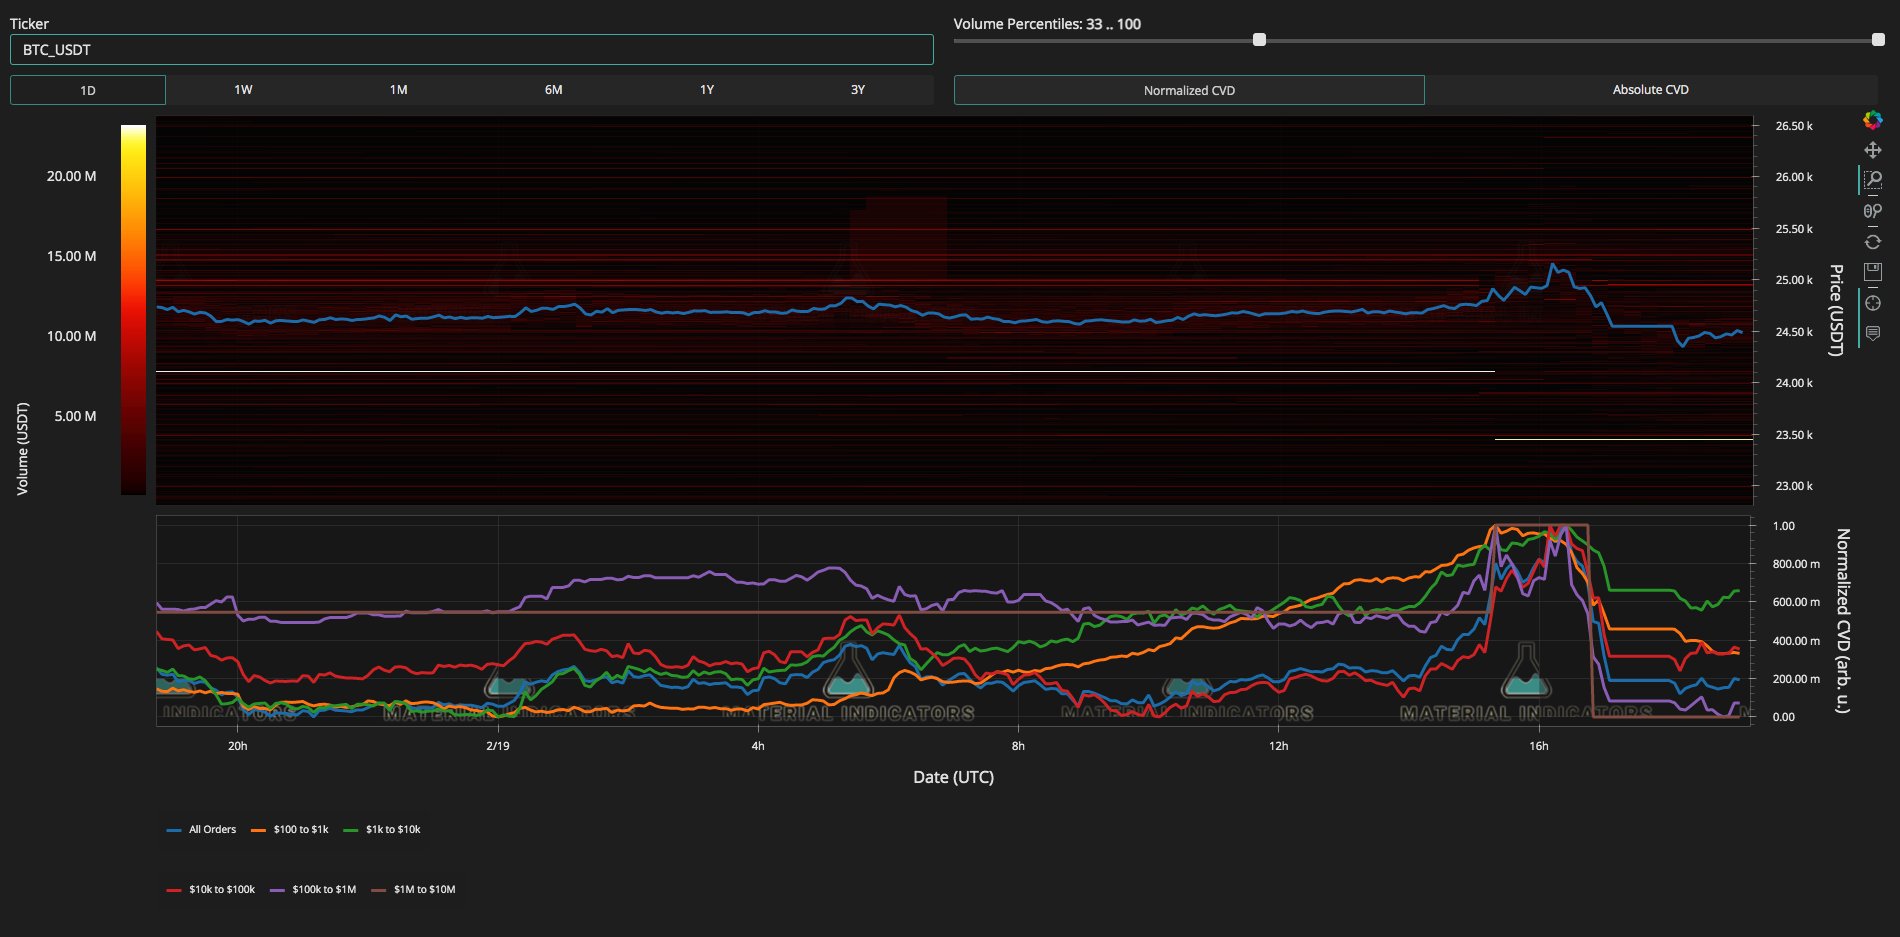
Task: Switch to Absolute CVD view
Action: pyautogui.click(x=1650, y=90)
